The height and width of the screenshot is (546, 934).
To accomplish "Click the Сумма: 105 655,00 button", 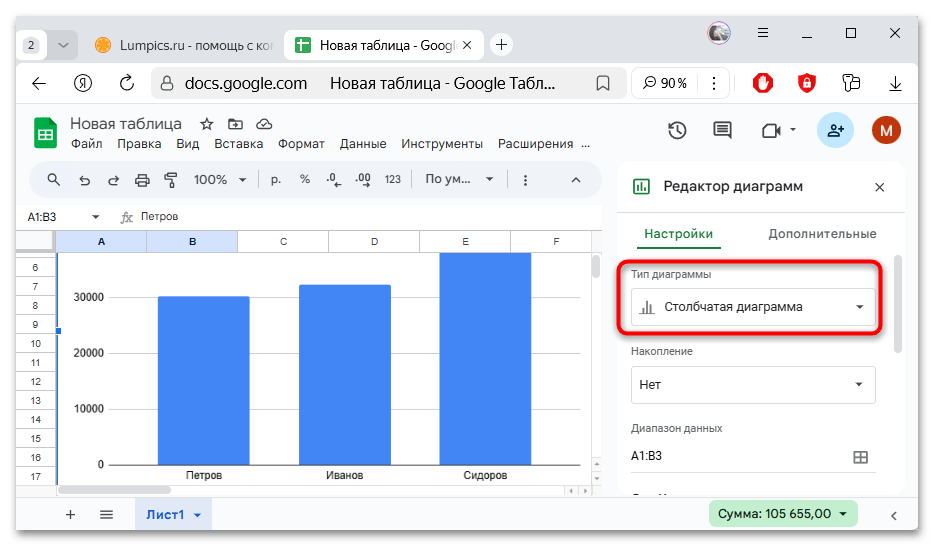I will (783, 514).
